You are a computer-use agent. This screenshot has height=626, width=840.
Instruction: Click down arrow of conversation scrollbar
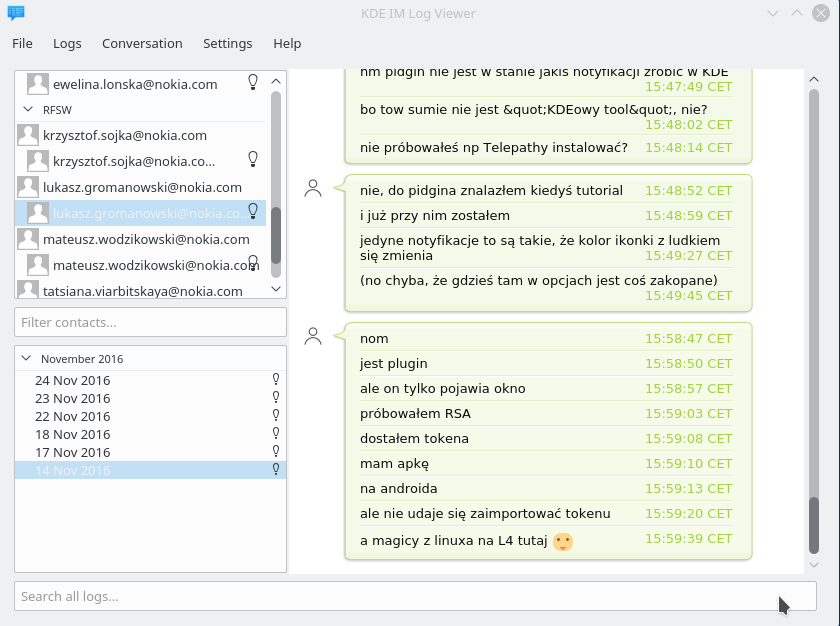pyautogui.click(x=814, y=564)
